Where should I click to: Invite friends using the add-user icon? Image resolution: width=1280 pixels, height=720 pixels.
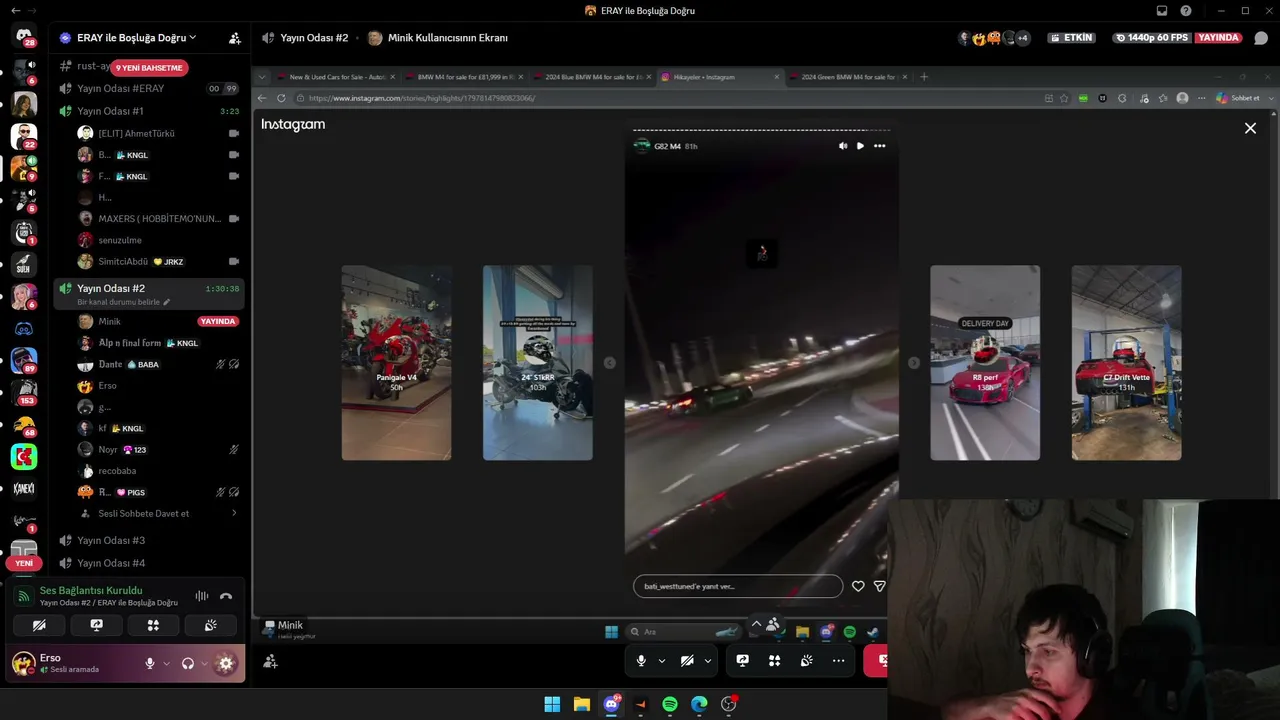[270, 661]
